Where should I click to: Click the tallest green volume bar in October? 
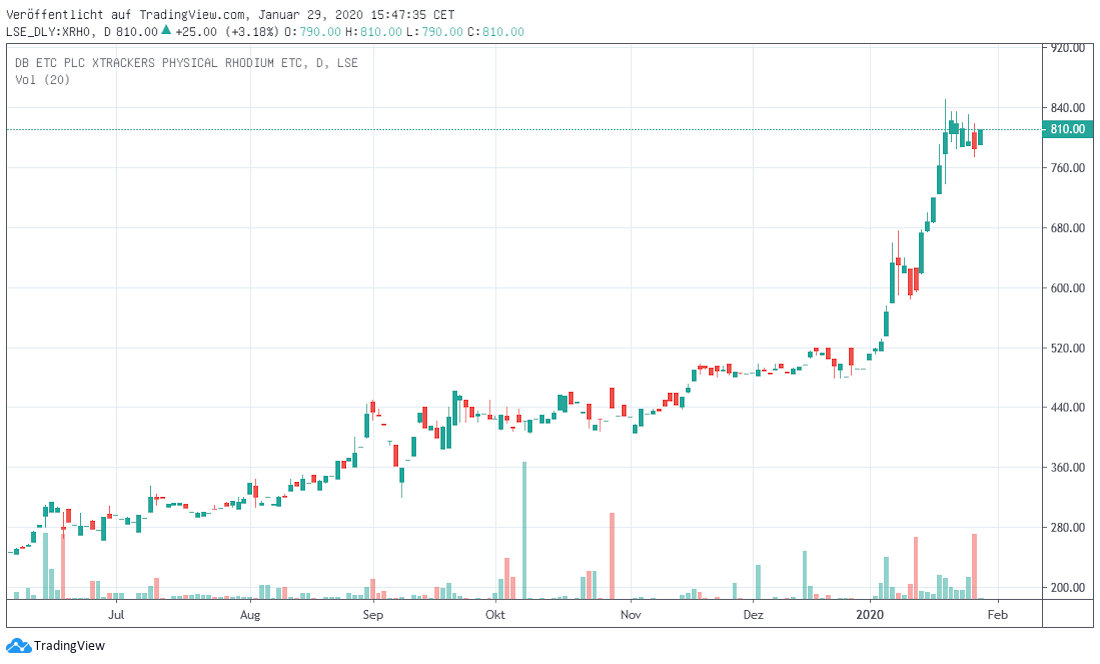[x=524, y=530]
